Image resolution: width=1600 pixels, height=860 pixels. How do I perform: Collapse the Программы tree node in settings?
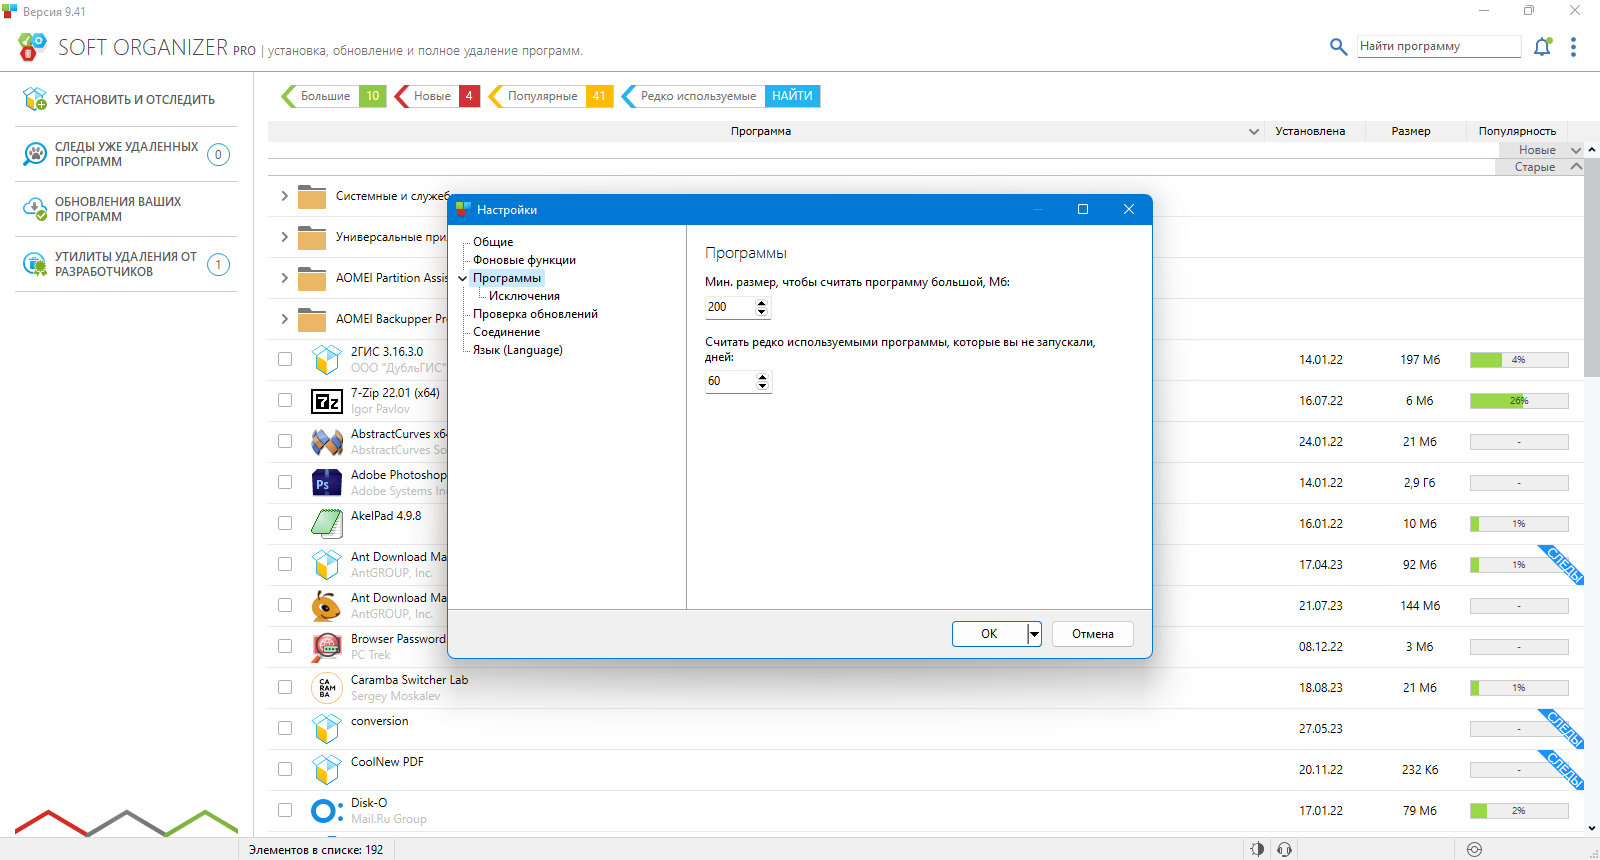462,278
